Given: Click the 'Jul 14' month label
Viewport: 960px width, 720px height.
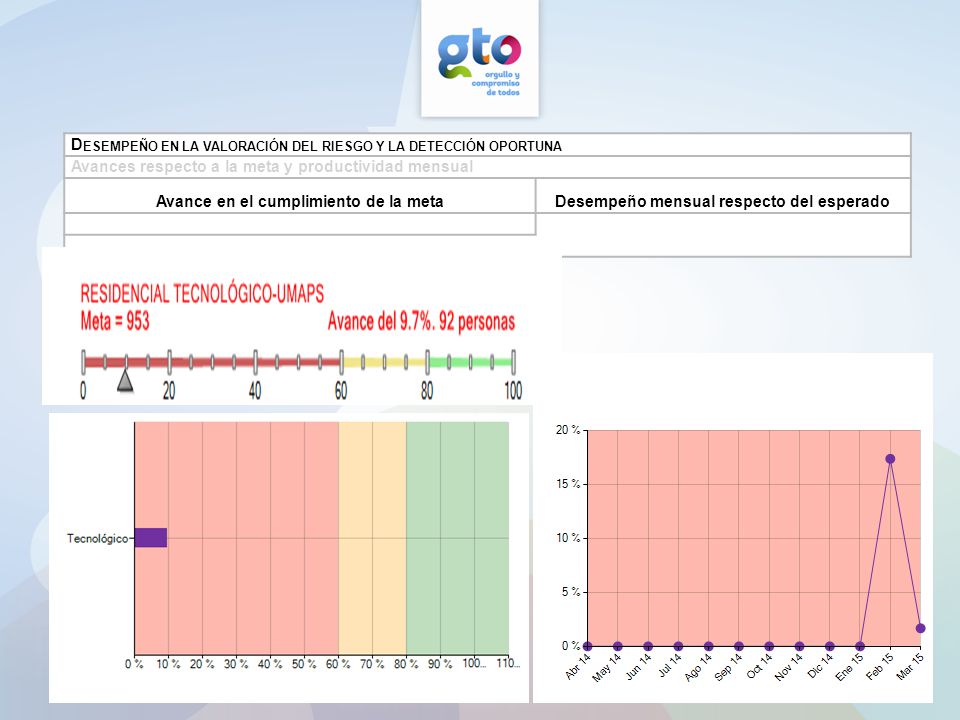Looking at the screenshot, I should tap(670, 666).
